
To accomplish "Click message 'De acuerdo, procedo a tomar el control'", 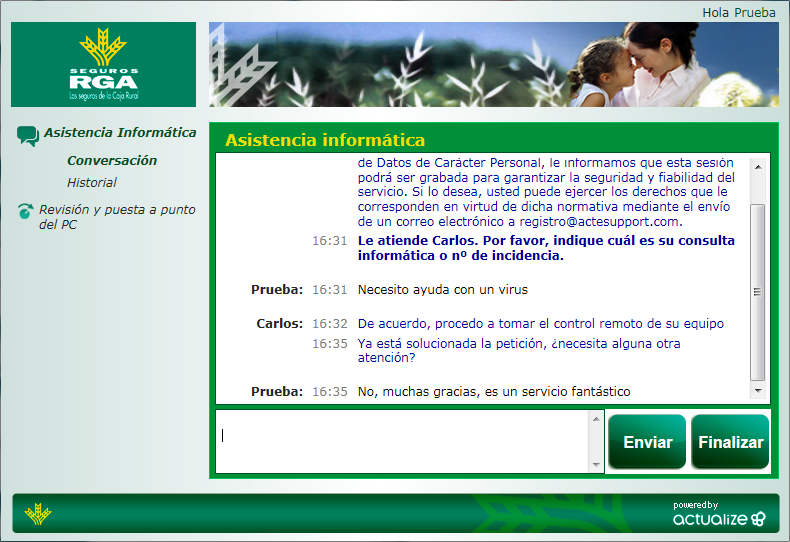I will tap(541, 323).
